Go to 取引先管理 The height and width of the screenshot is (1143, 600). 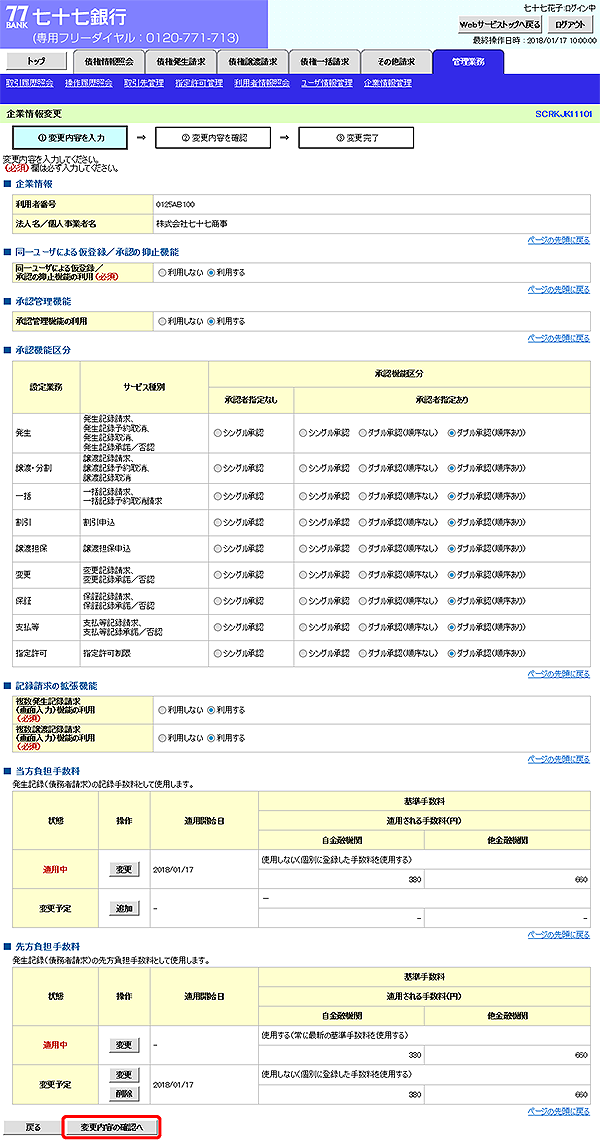point(144,84)
